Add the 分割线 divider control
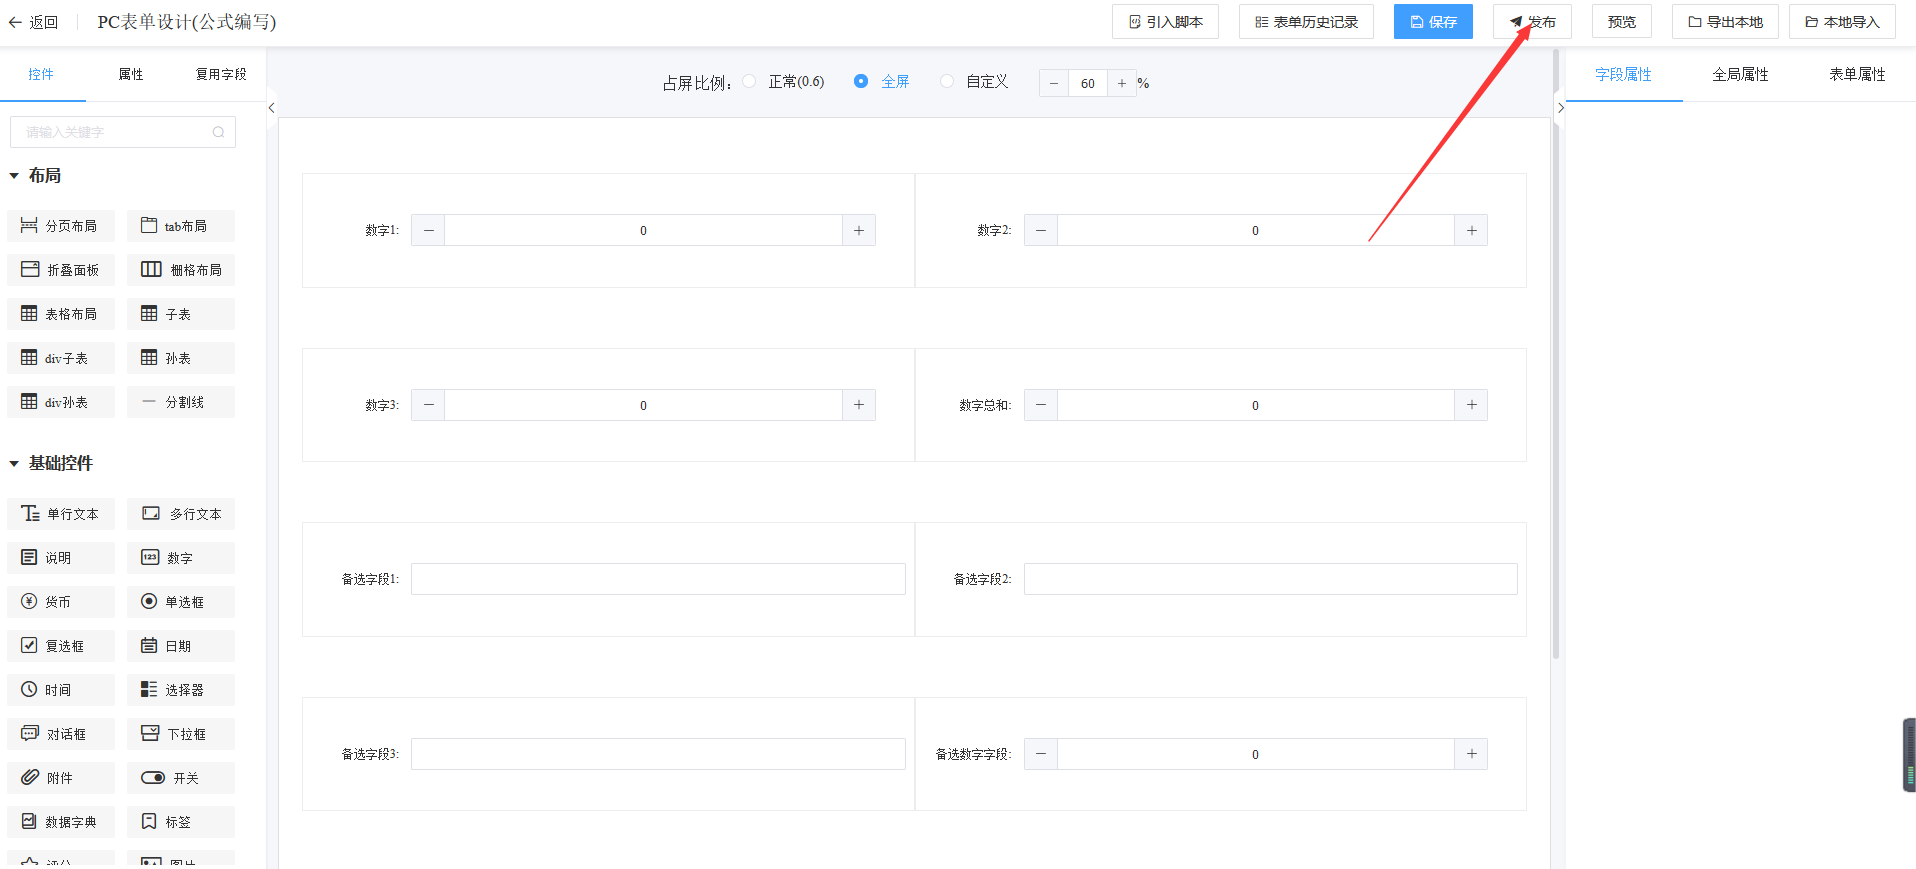The image size is (1916, 869). (181, 402)
